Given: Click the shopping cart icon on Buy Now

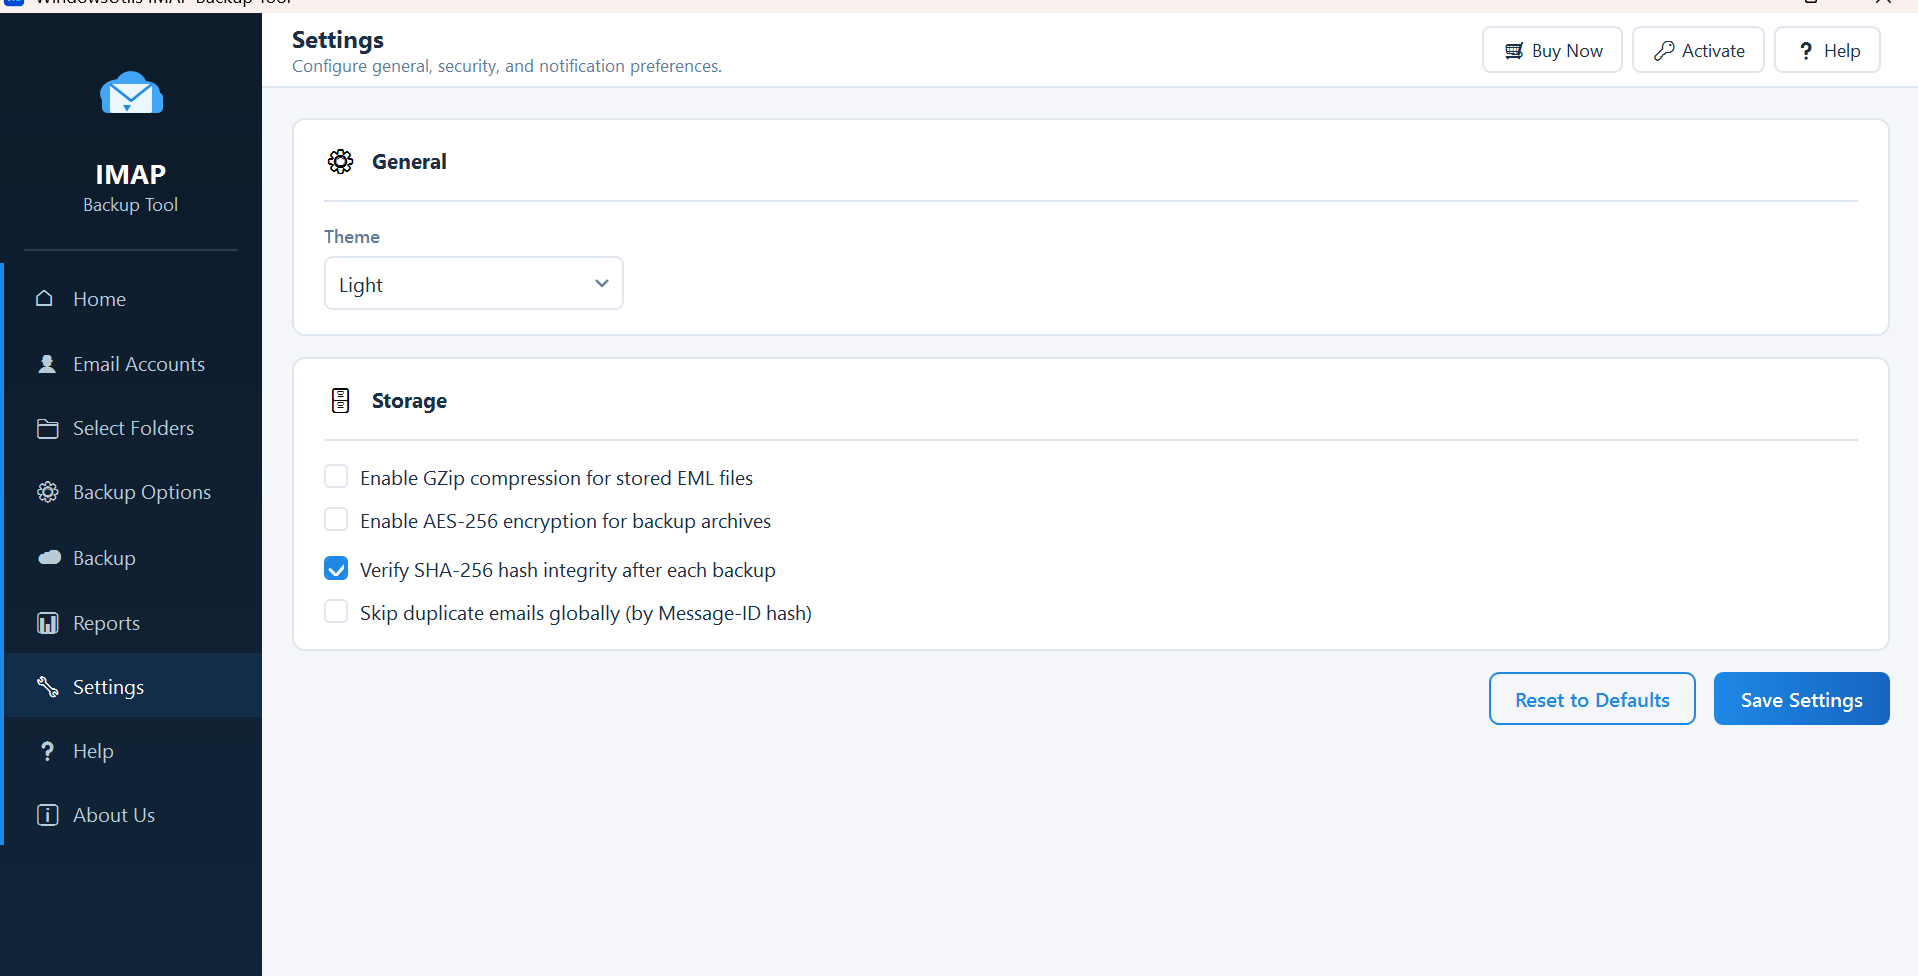Looking at the screenshot, I should [x=1514, y=51].
